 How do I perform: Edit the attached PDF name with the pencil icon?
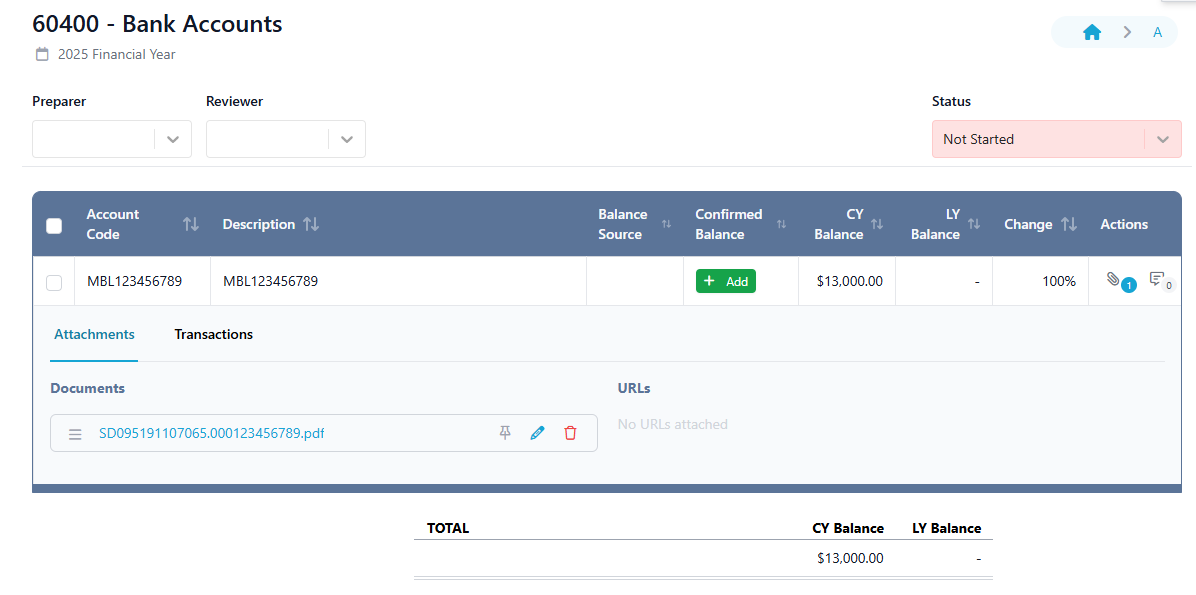(538, 432)
